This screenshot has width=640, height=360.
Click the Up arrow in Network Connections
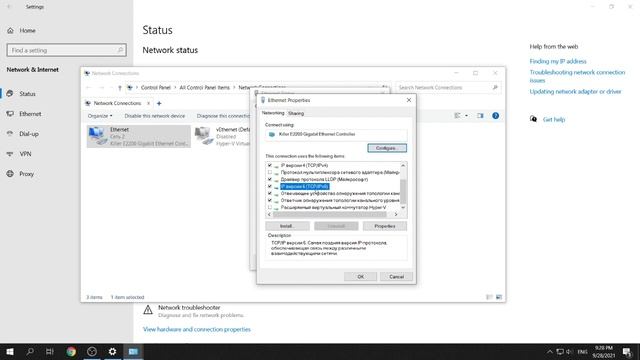click(x=120, y=88)
